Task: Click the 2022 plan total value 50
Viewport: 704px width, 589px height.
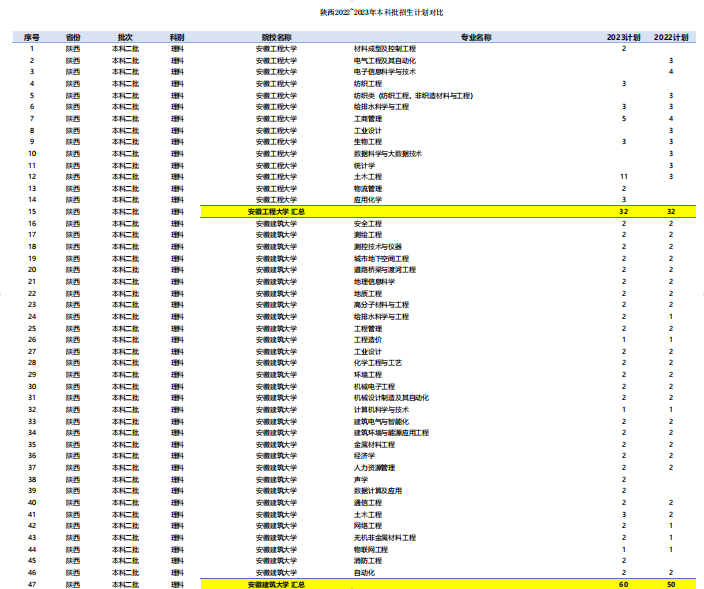Action: 670,584
